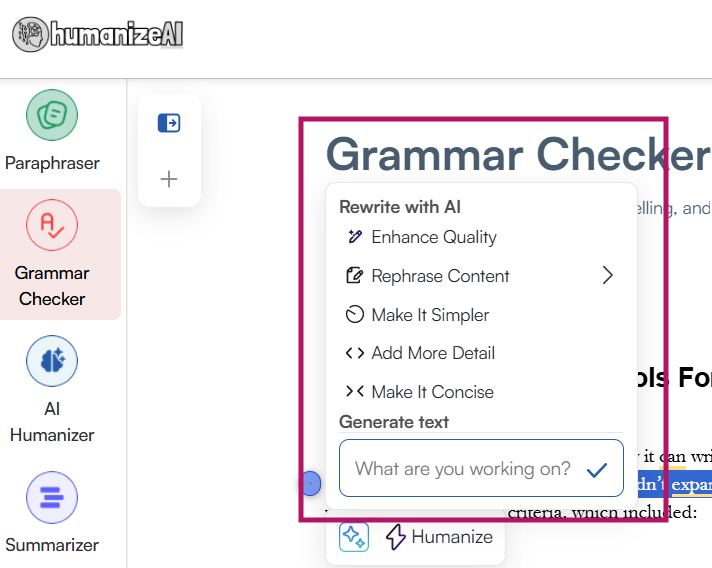Open the AI Humanizer brain icon
The width and height of the screenshot is (712, 568).
tap(52, 361)
